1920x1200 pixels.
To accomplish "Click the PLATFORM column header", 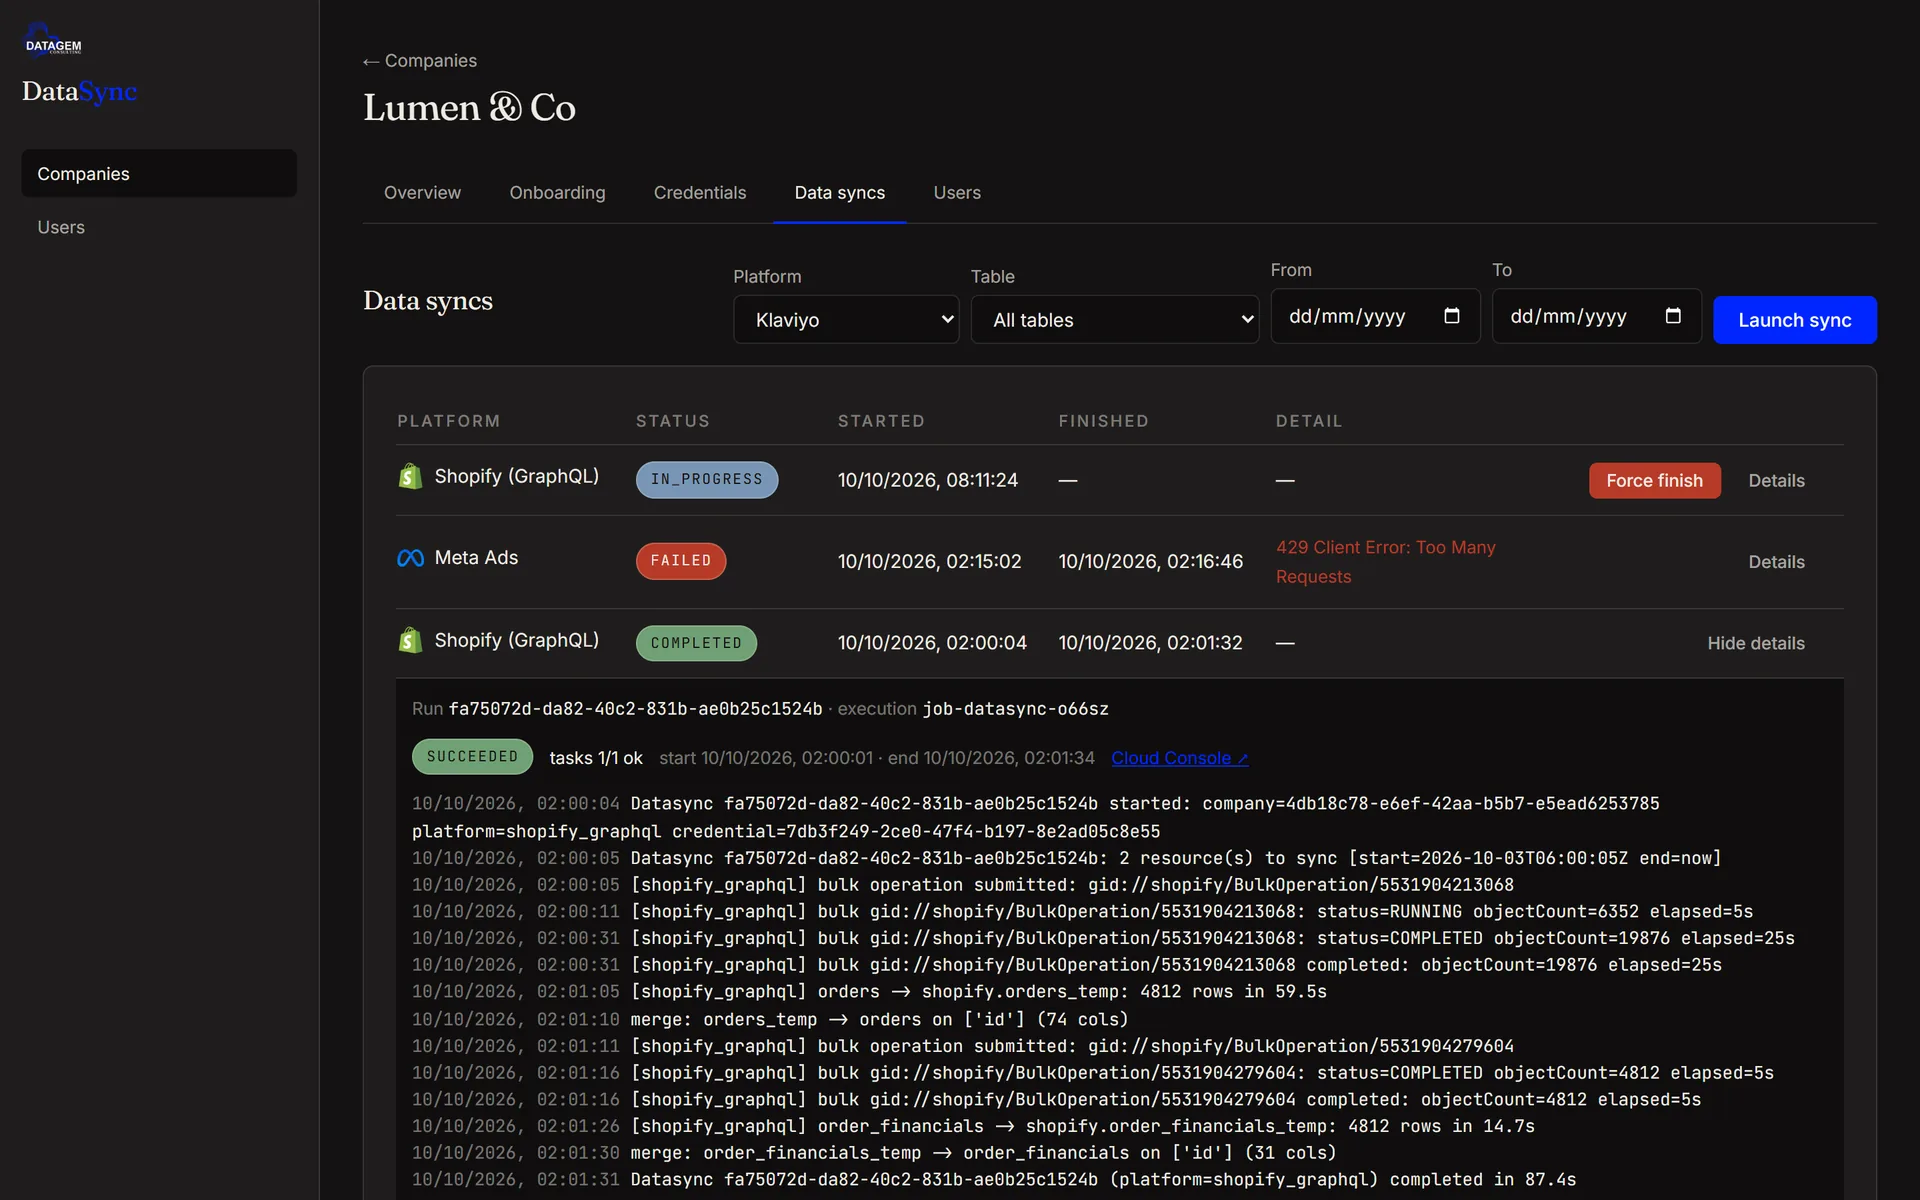I will [449, 421].
